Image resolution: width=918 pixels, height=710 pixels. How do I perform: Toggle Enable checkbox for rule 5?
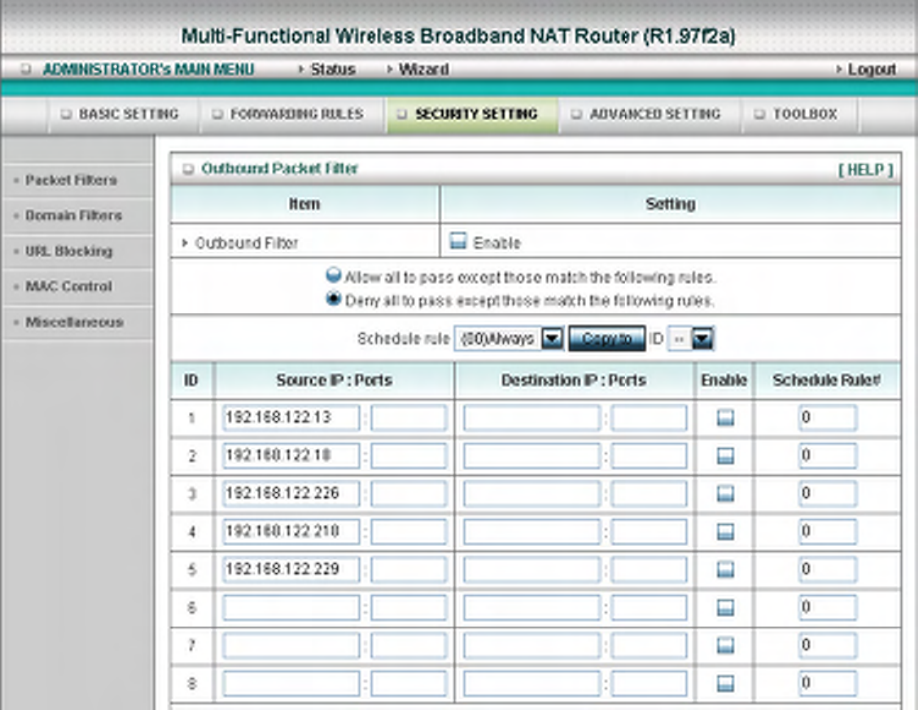click(x=725, y=570)
